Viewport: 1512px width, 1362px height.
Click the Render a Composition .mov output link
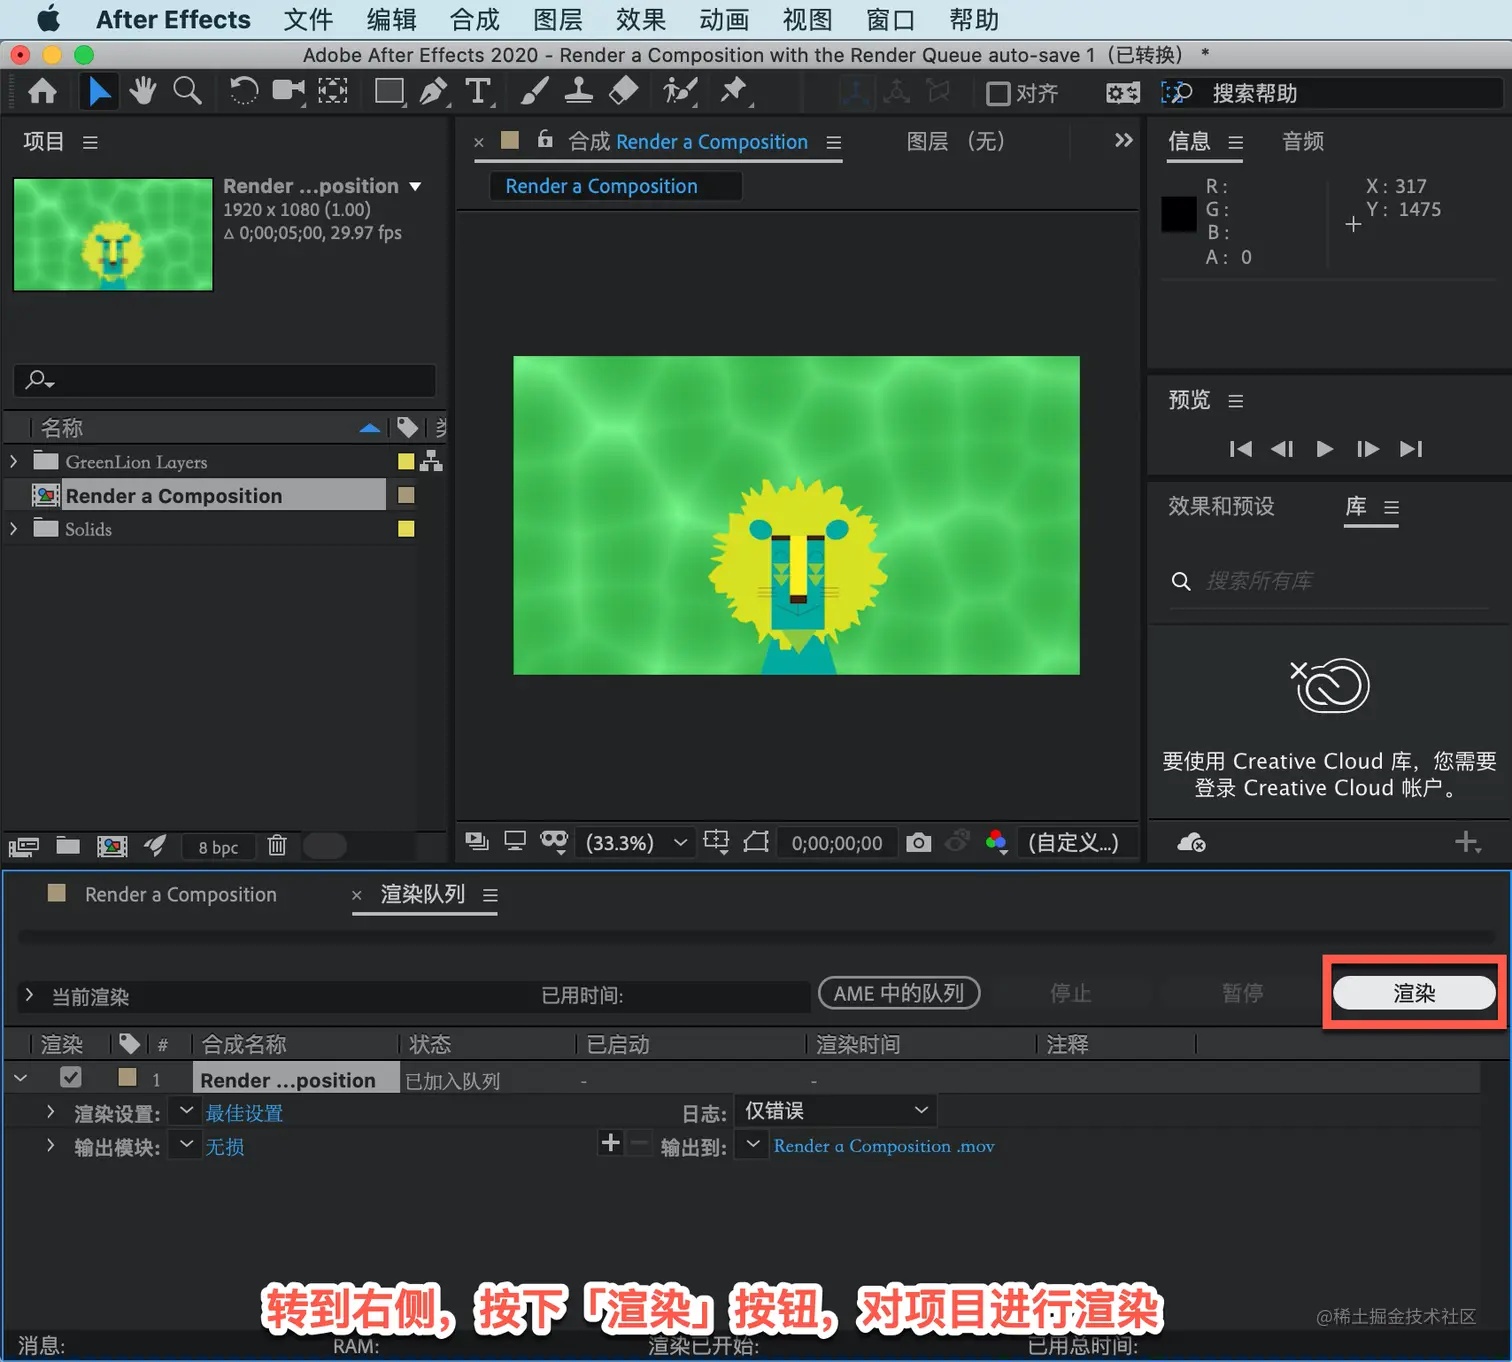(884, 1146)
